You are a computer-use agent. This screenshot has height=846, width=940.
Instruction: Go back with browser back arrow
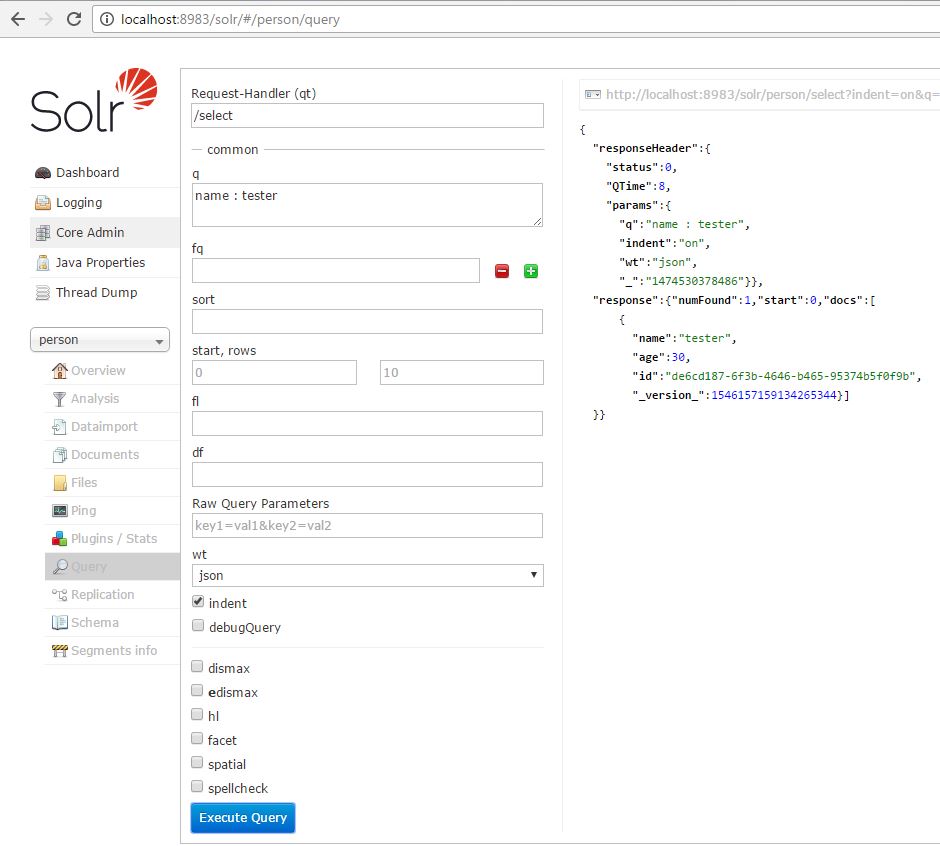tap(18, 19)
